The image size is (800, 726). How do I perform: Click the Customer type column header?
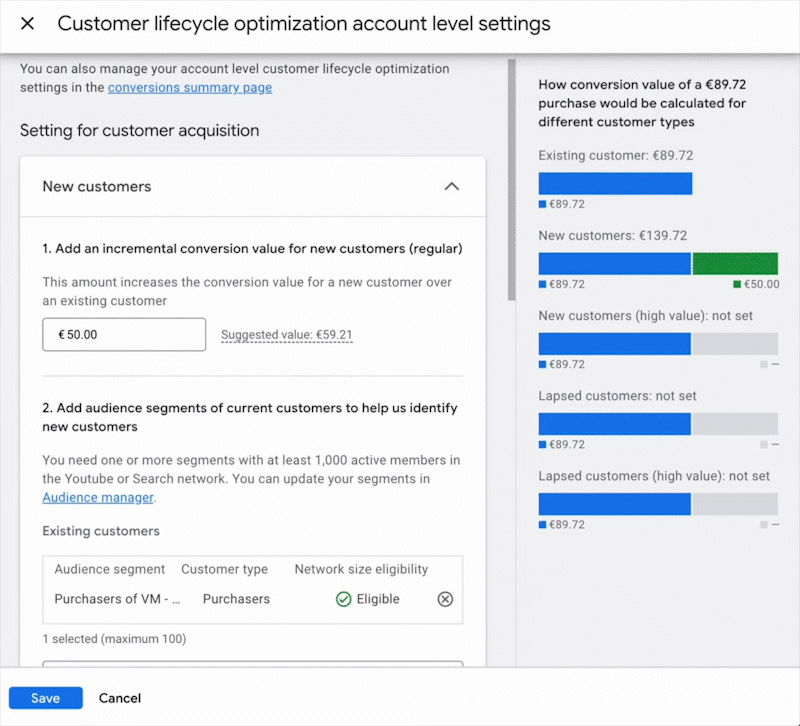[224, 569]
